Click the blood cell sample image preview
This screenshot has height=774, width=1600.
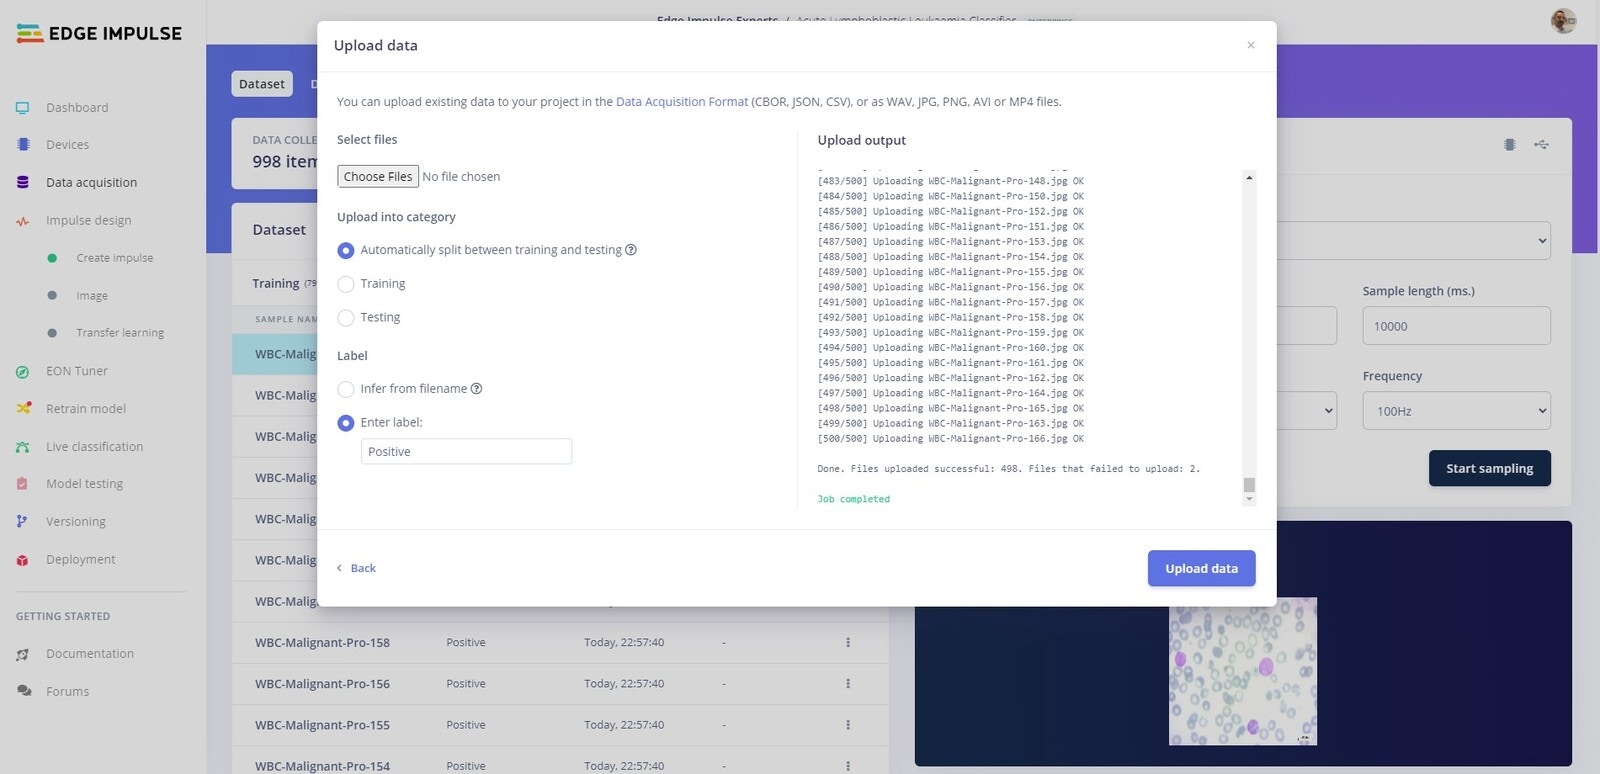pos(1243,672)
